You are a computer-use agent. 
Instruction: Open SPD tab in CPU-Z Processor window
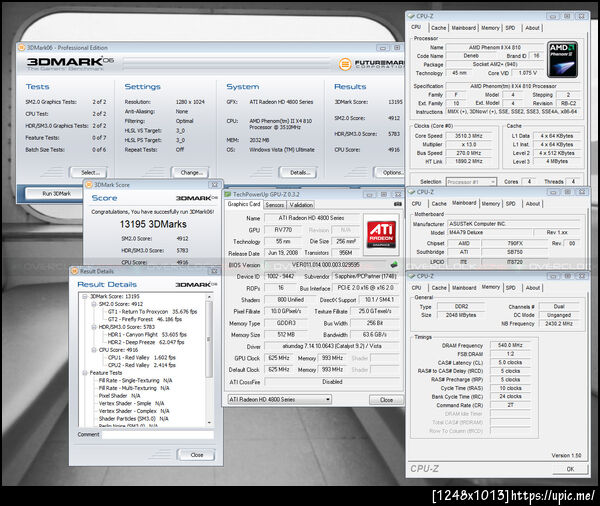(x=510, y=28)
